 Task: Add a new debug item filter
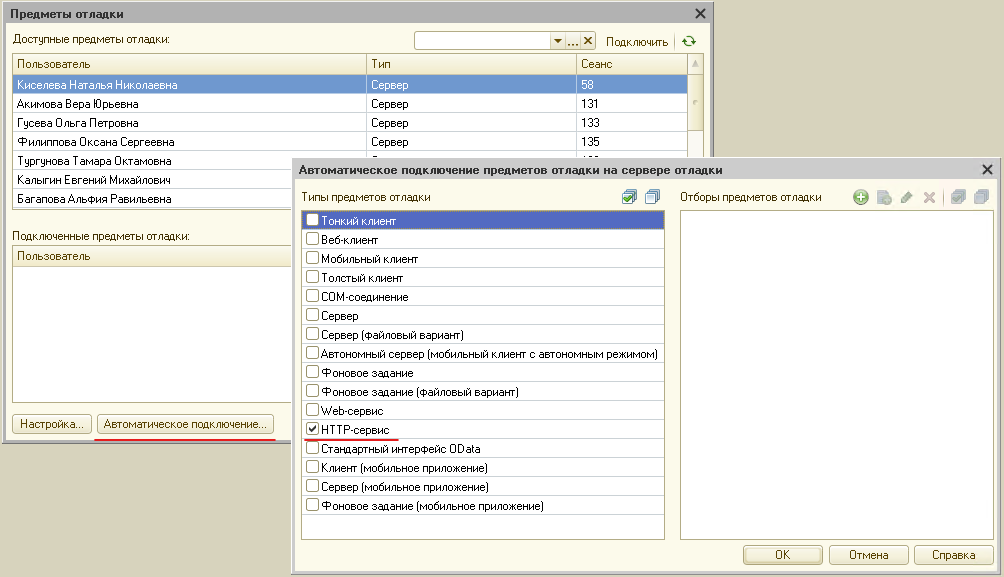click(x=861, y=197)
